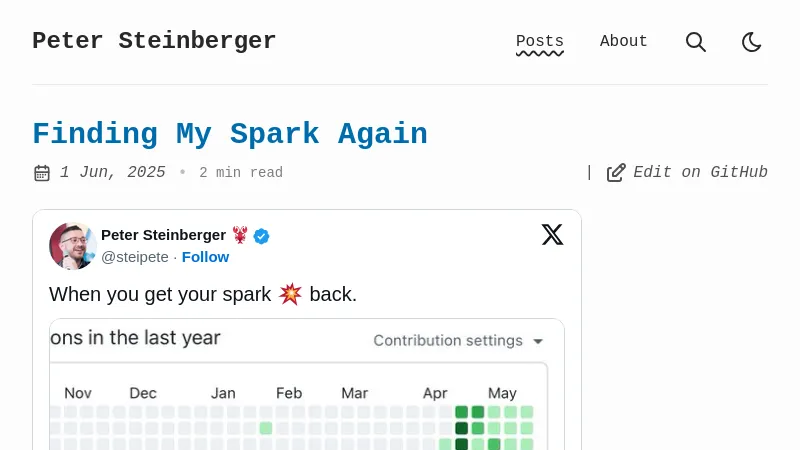Go to the Posts page

[x=540, y=42]
